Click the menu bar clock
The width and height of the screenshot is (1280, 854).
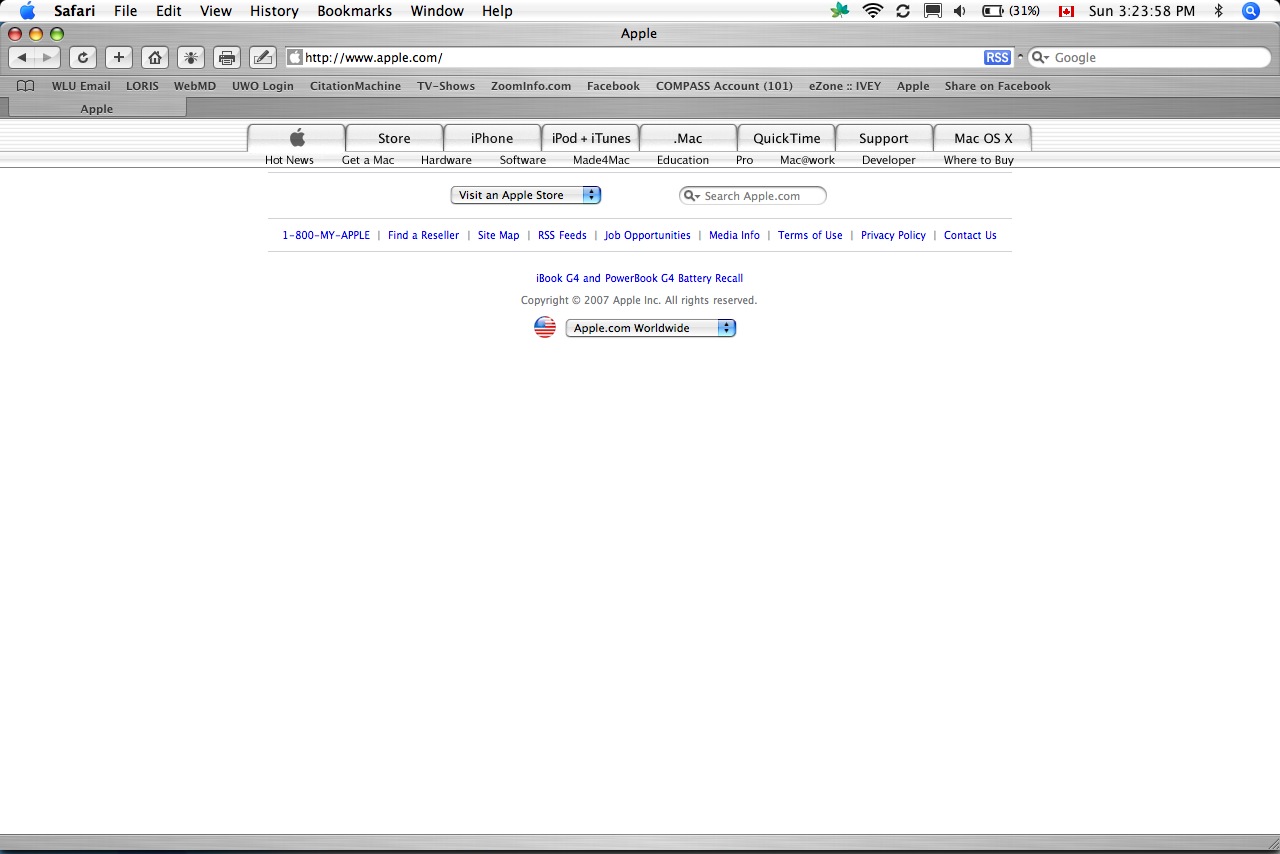1142,11
